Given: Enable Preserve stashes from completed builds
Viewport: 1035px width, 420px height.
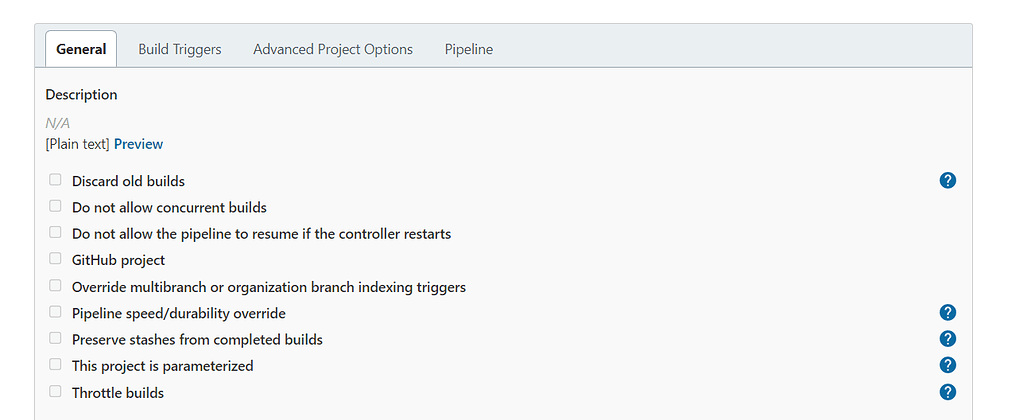Looking at the screenshot, I should tap(55, 339).
